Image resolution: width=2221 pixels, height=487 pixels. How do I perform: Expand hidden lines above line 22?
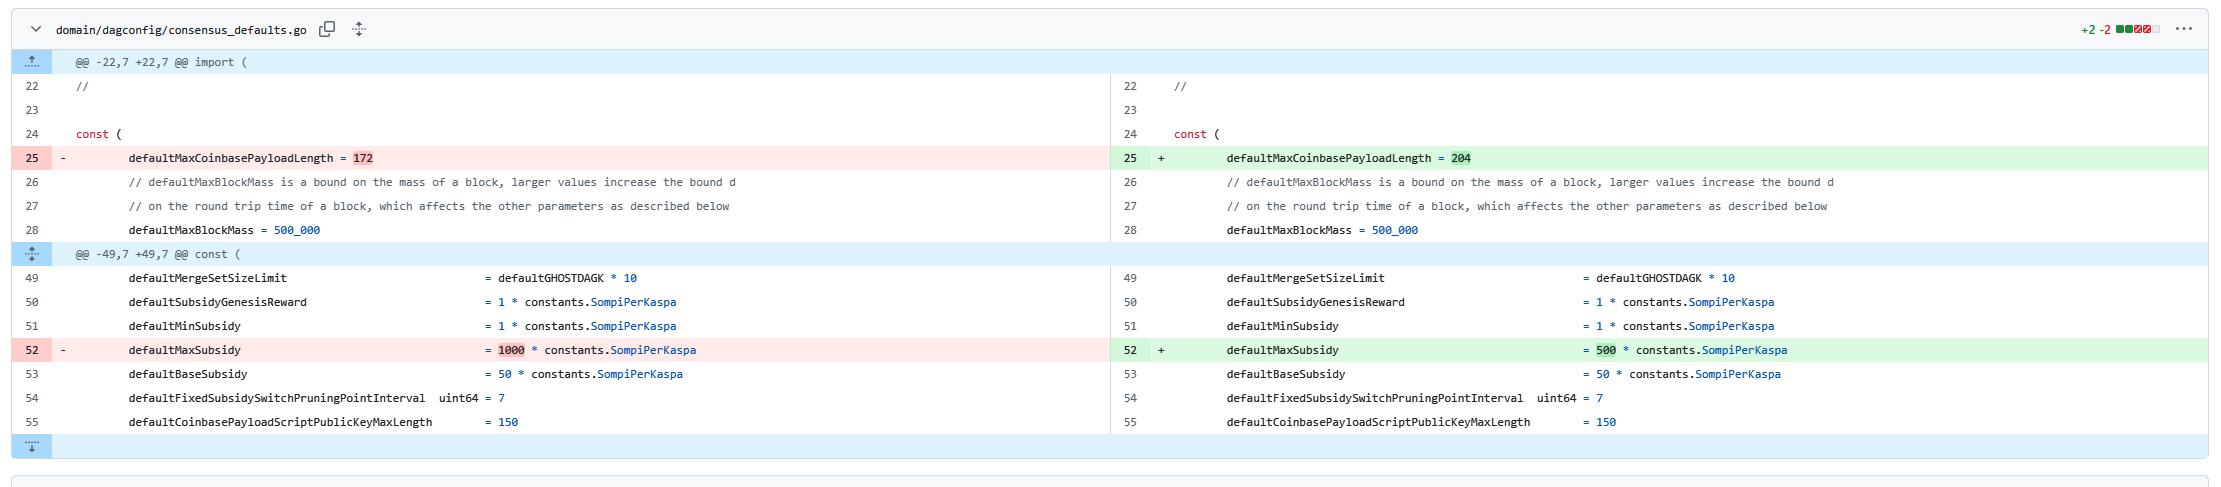(32, 62)
